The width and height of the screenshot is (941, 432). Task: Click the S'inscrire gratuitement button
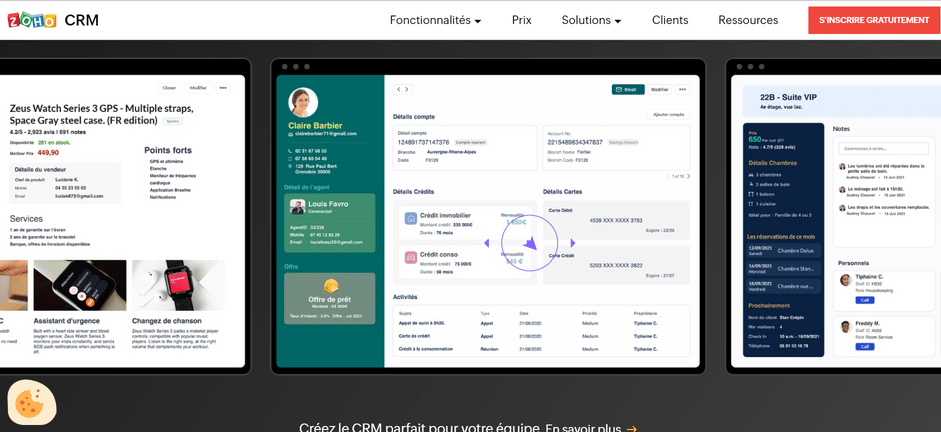873,20
